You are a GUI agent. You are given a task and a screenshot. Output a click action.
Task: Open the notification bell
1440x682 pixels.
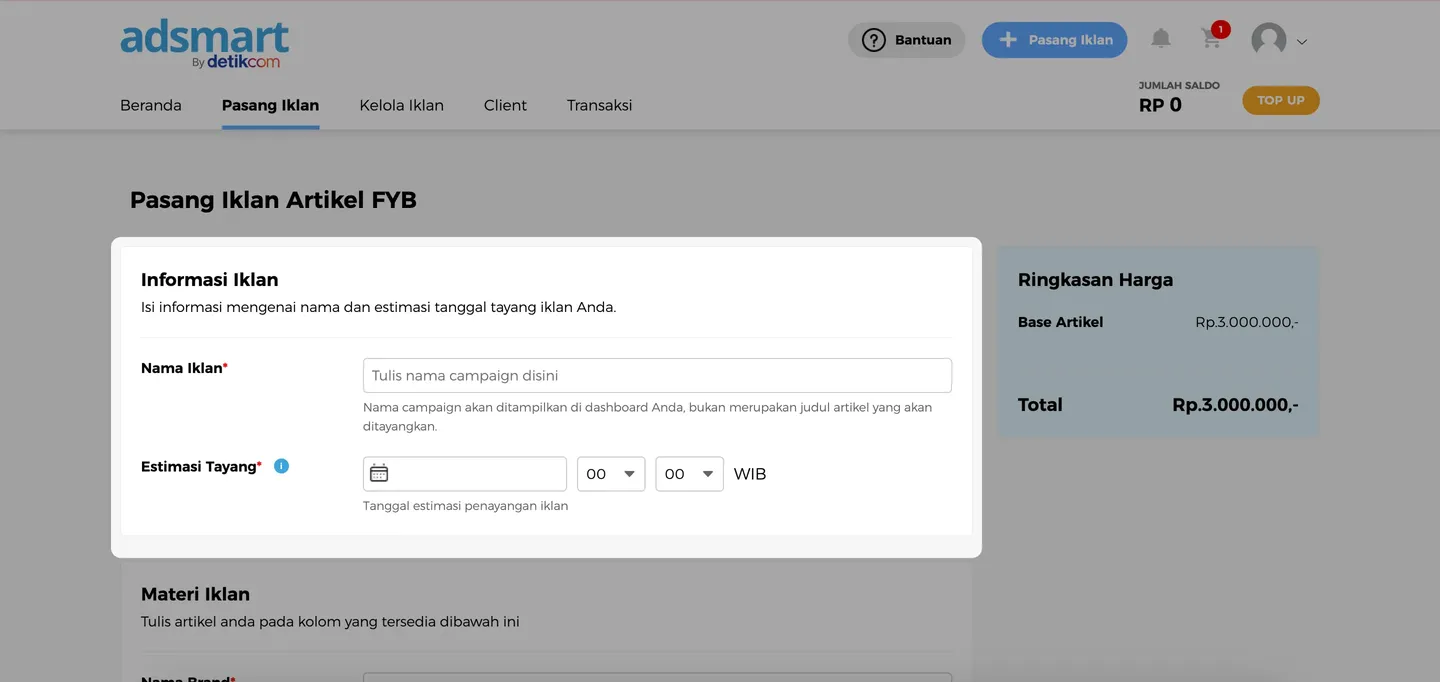[1160, 39]
